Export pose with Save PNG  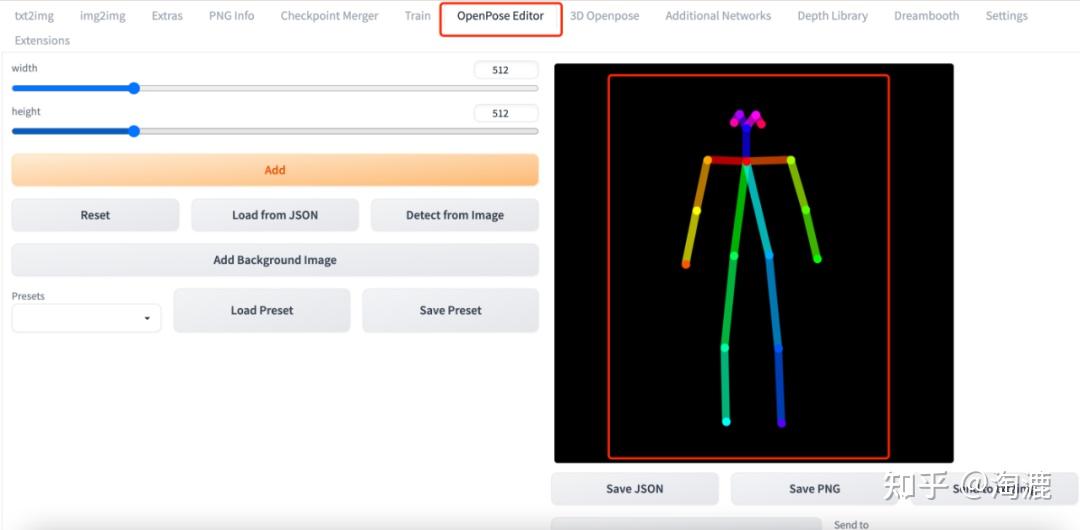tap(814, 489)
